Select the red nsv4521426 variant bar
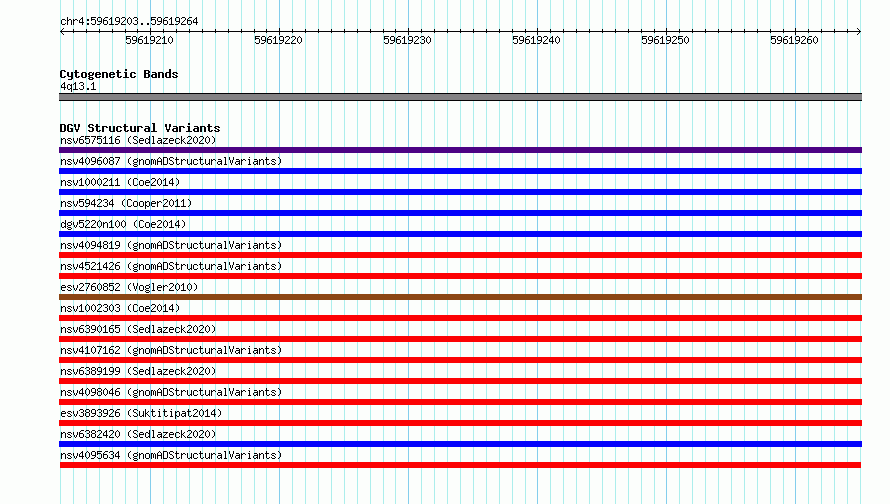Image resolution: width=890 pixels, height=504 pixels. pyautogui.click(x=460, y=276)
